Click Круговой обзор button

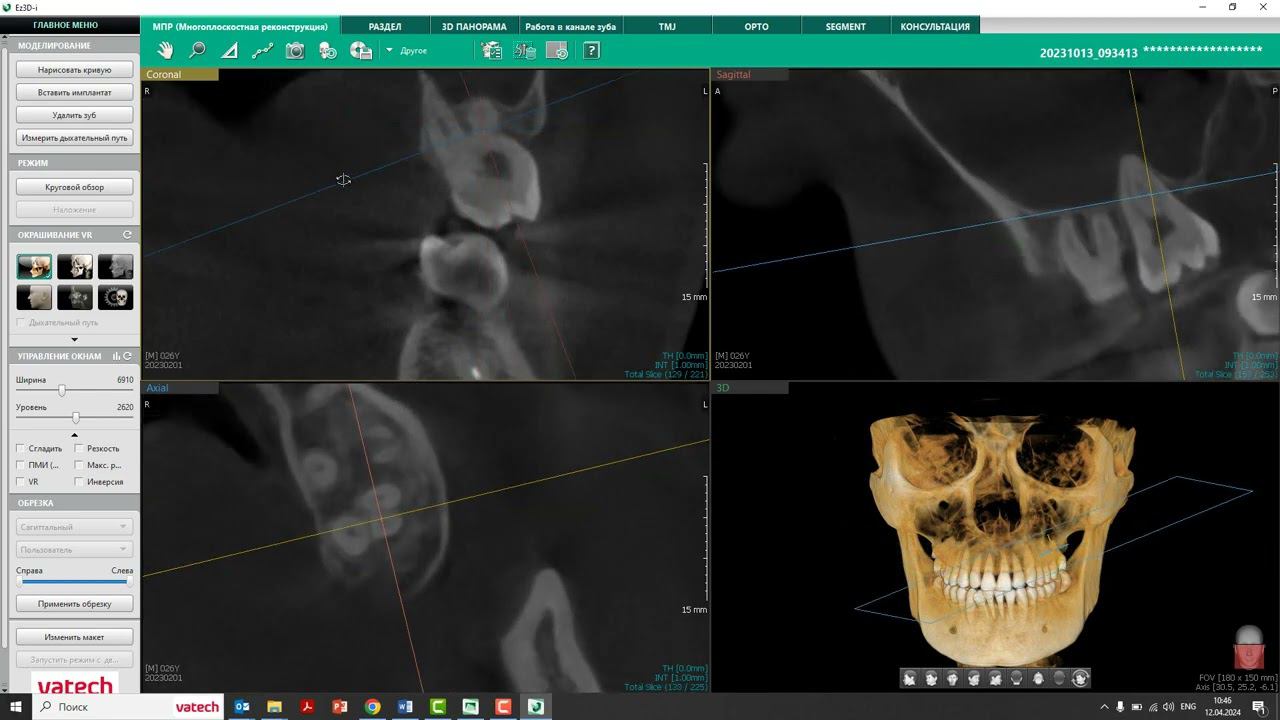(75, 187)
